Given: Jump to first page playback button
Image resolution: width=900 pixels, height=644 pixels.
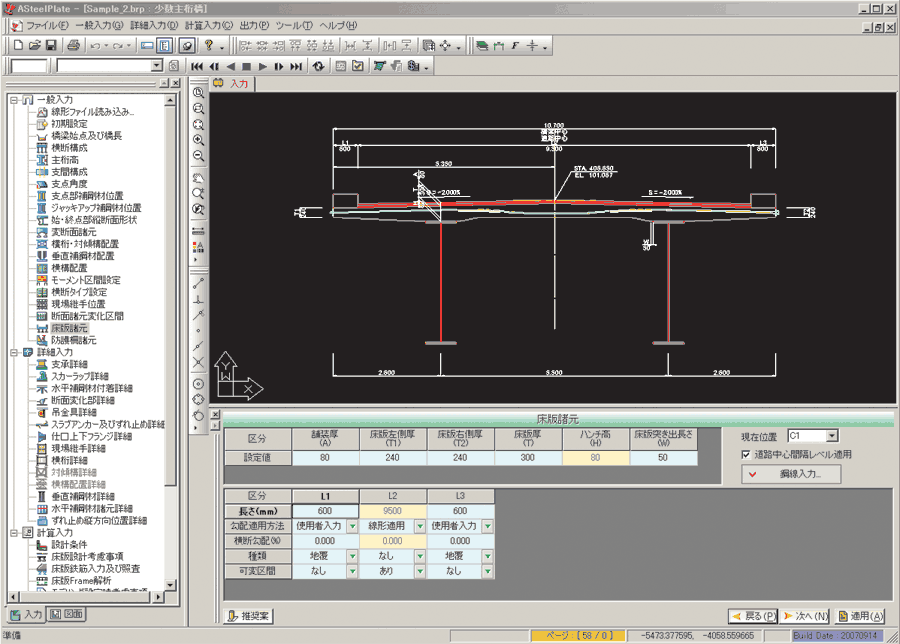Looking at the screenshot, I should pyautogui.click(x=197, y=67).
